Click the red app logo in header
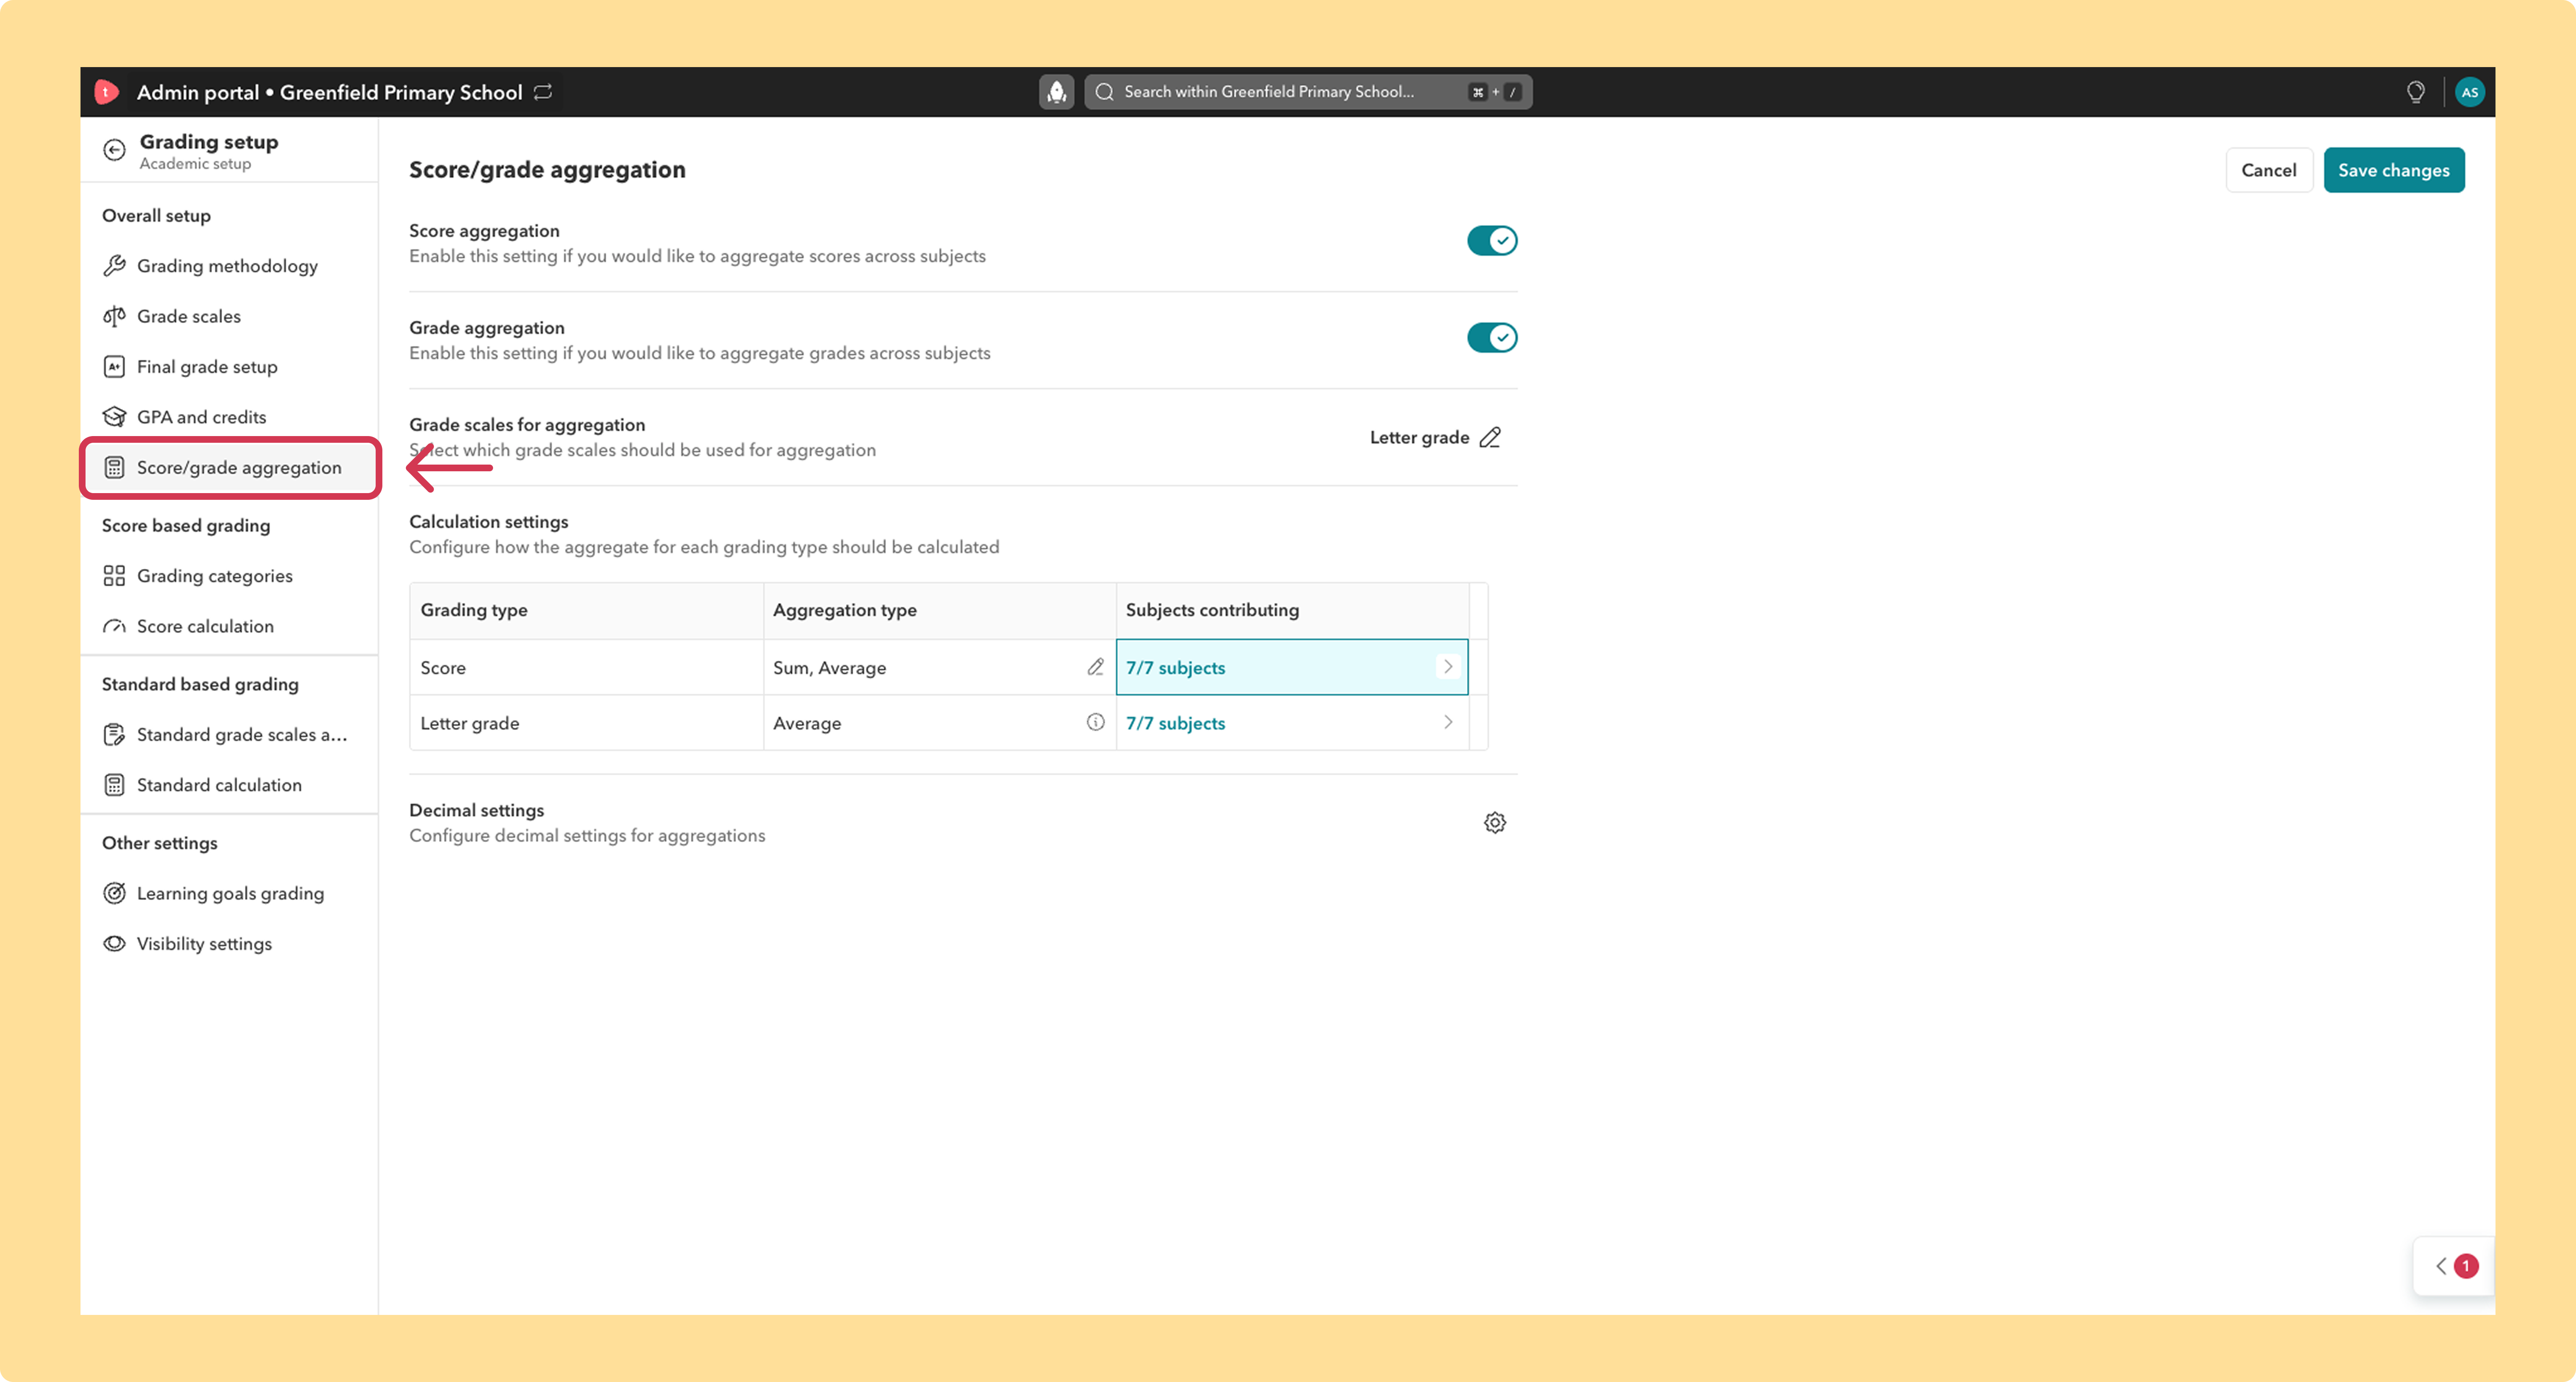This screenshot has width=2576, height=1382. 106,92
